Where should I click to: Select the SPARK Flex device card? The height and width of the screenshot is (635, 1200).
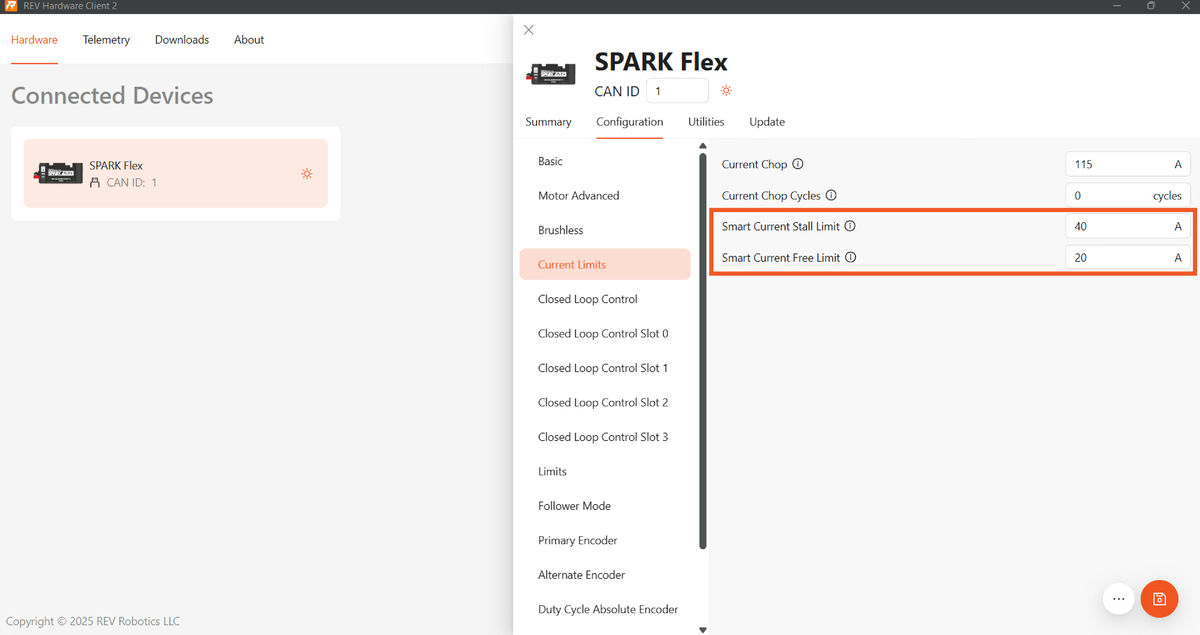(x=175, y=173)
